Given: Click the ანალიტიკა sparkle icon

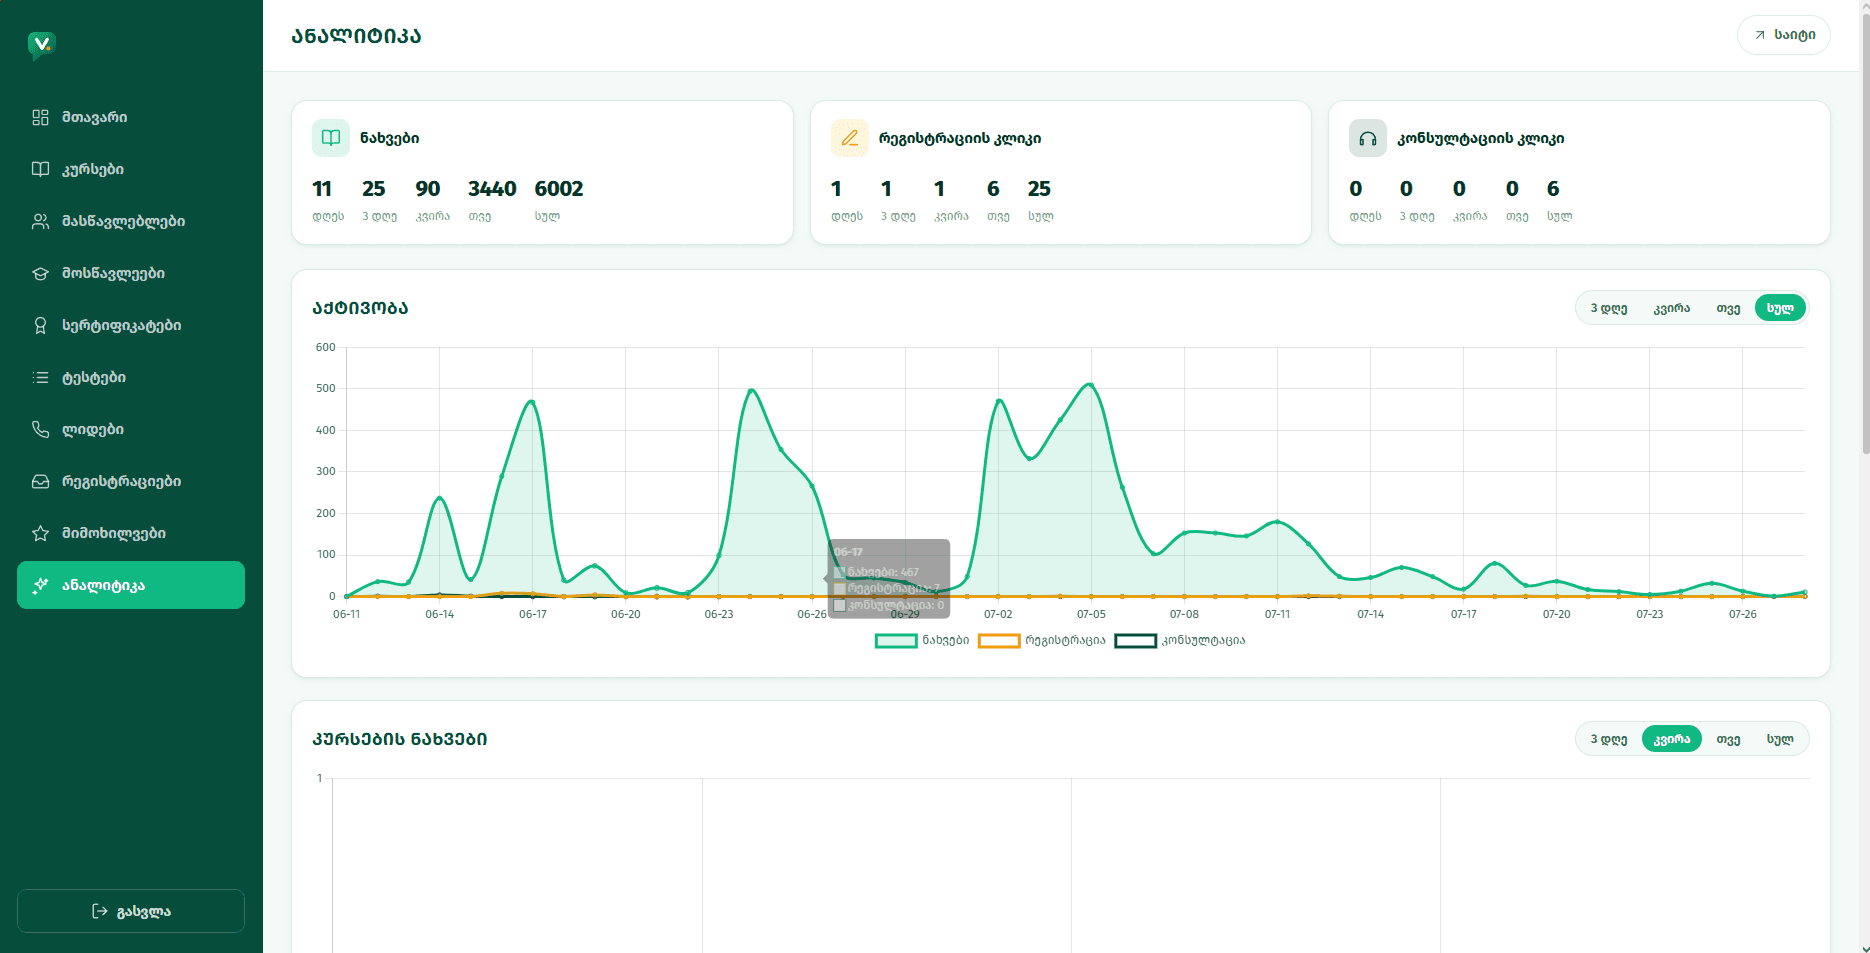Looking at the screenshot, I should tap(40, 585).
